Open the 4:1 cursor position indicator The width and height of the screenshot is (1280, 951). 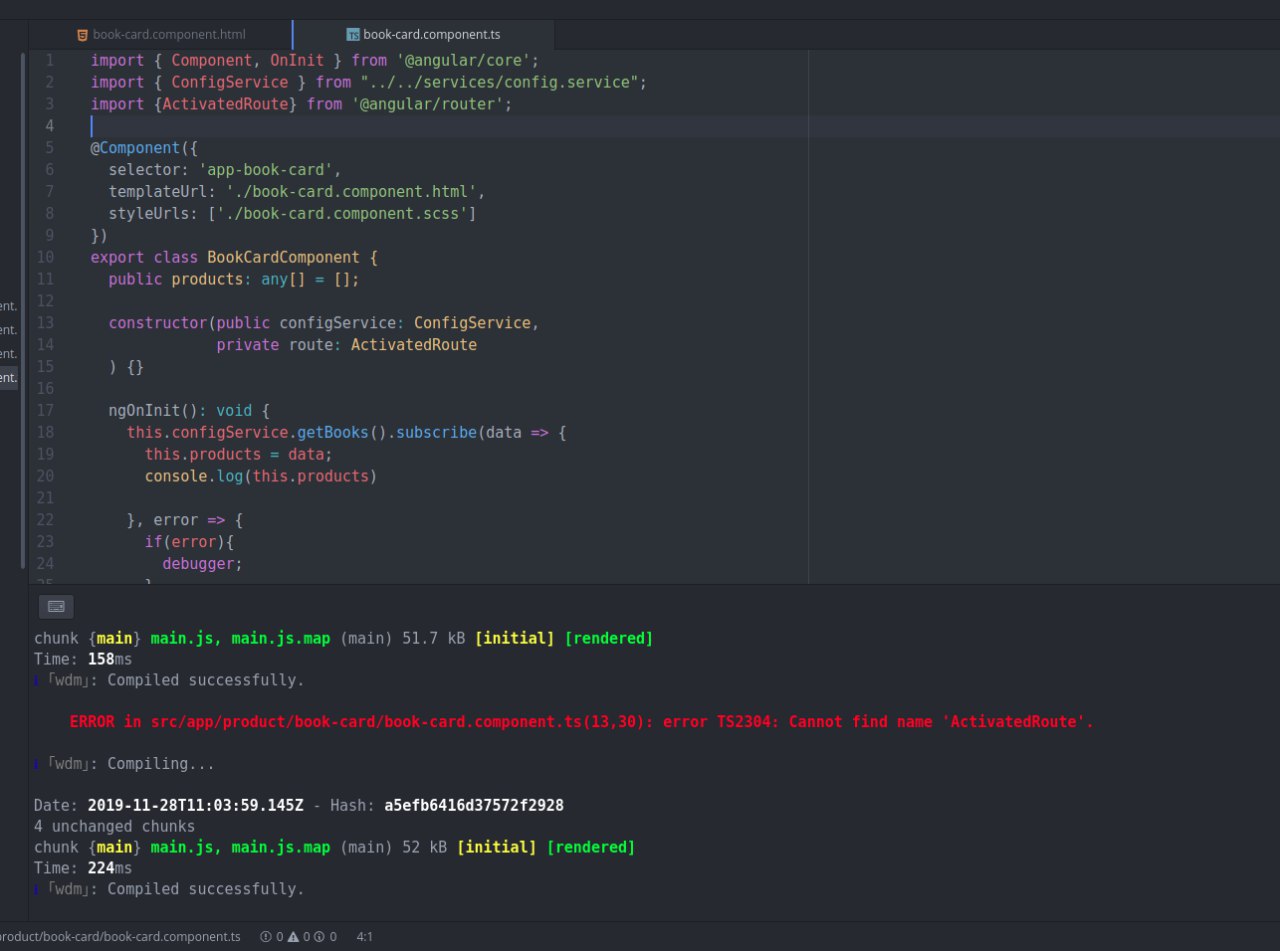point(365,937)
